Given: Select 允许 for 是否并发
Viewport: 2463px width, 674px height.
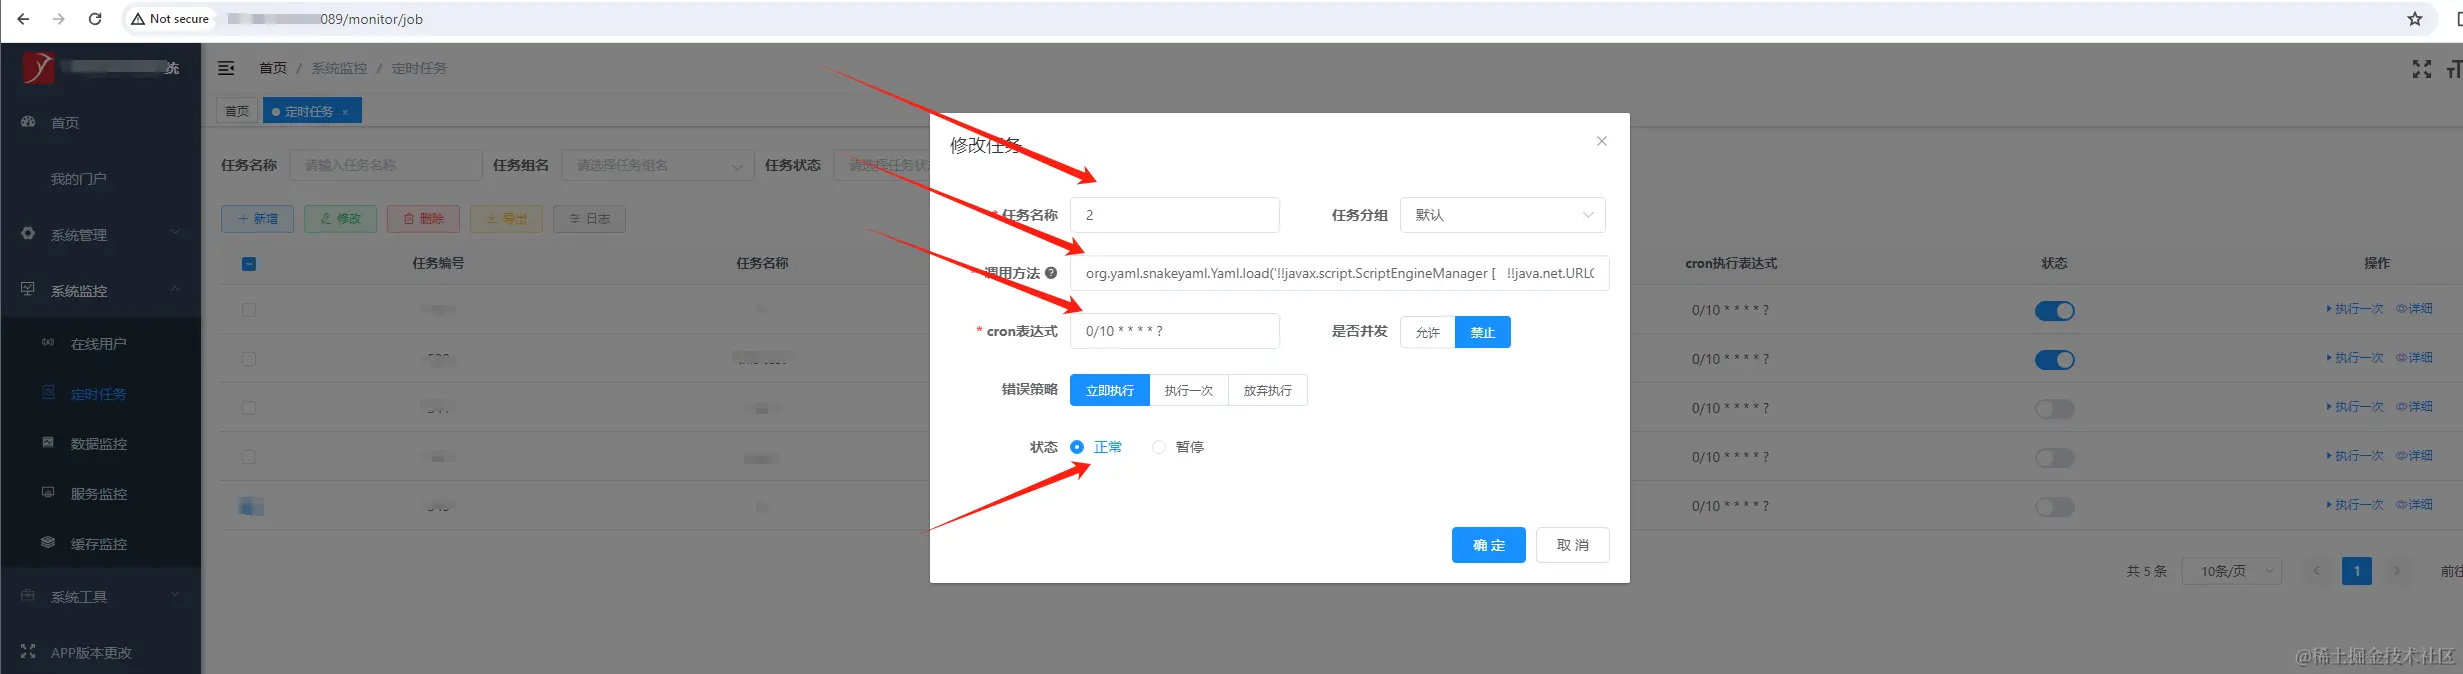Looking at the screenshot, I should pyautogui.click(x=1427, y=332).
